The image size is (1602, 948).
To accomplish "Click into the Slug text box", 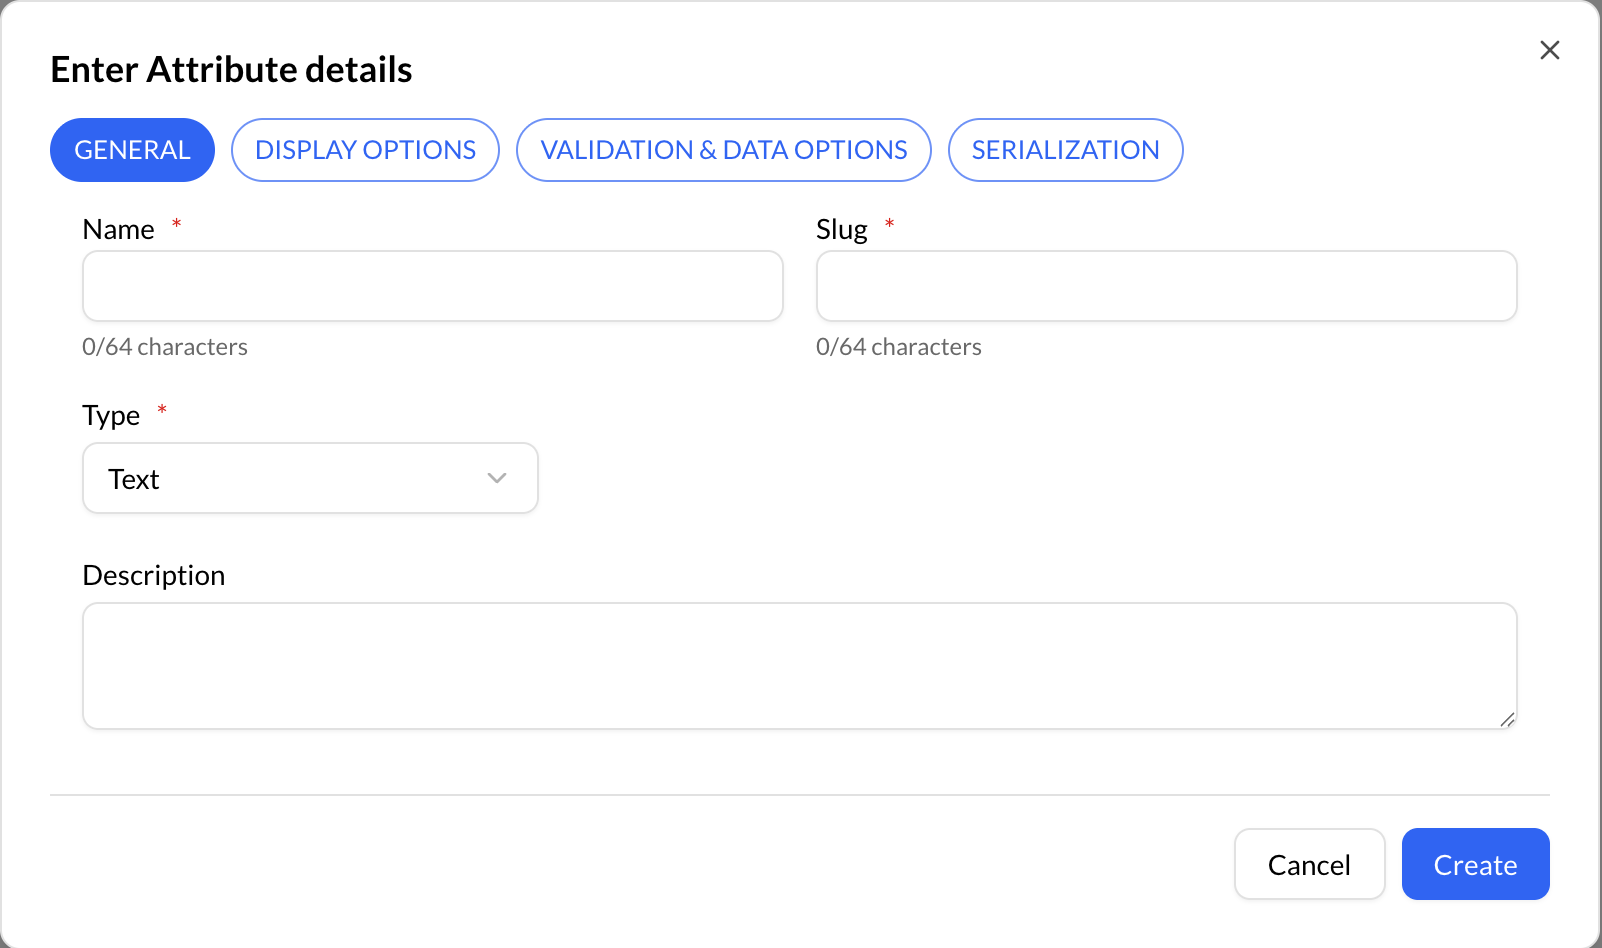I will (x=1166, y=286).
